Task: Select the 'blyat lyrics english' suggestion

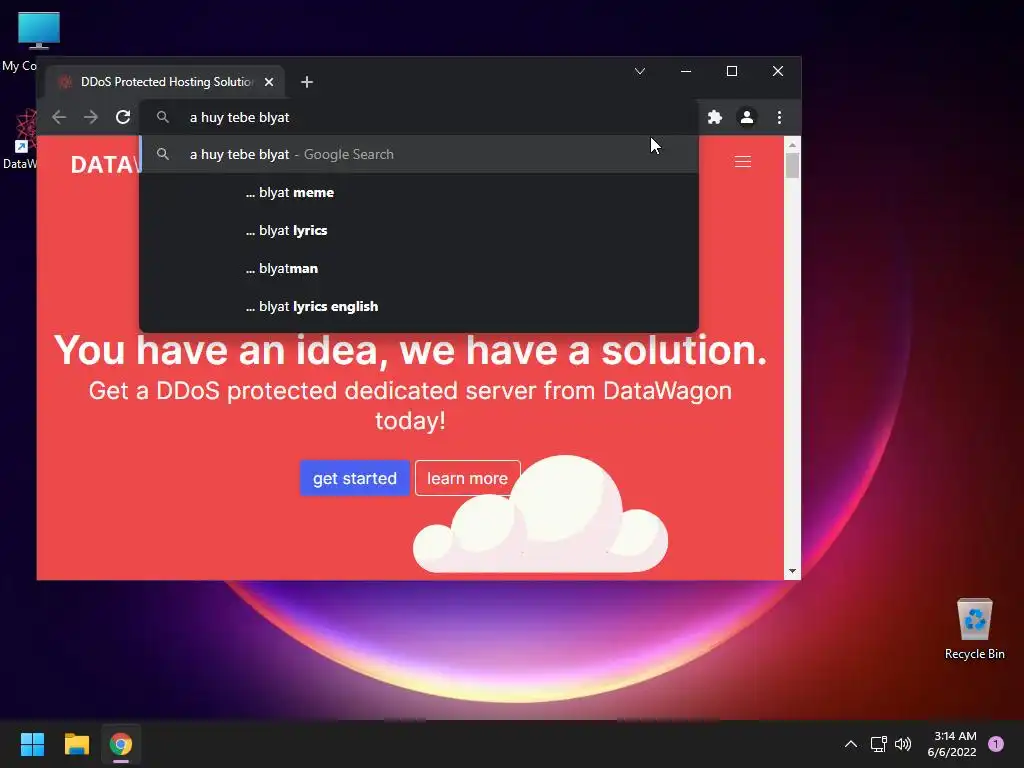Action: pos(419,306)
